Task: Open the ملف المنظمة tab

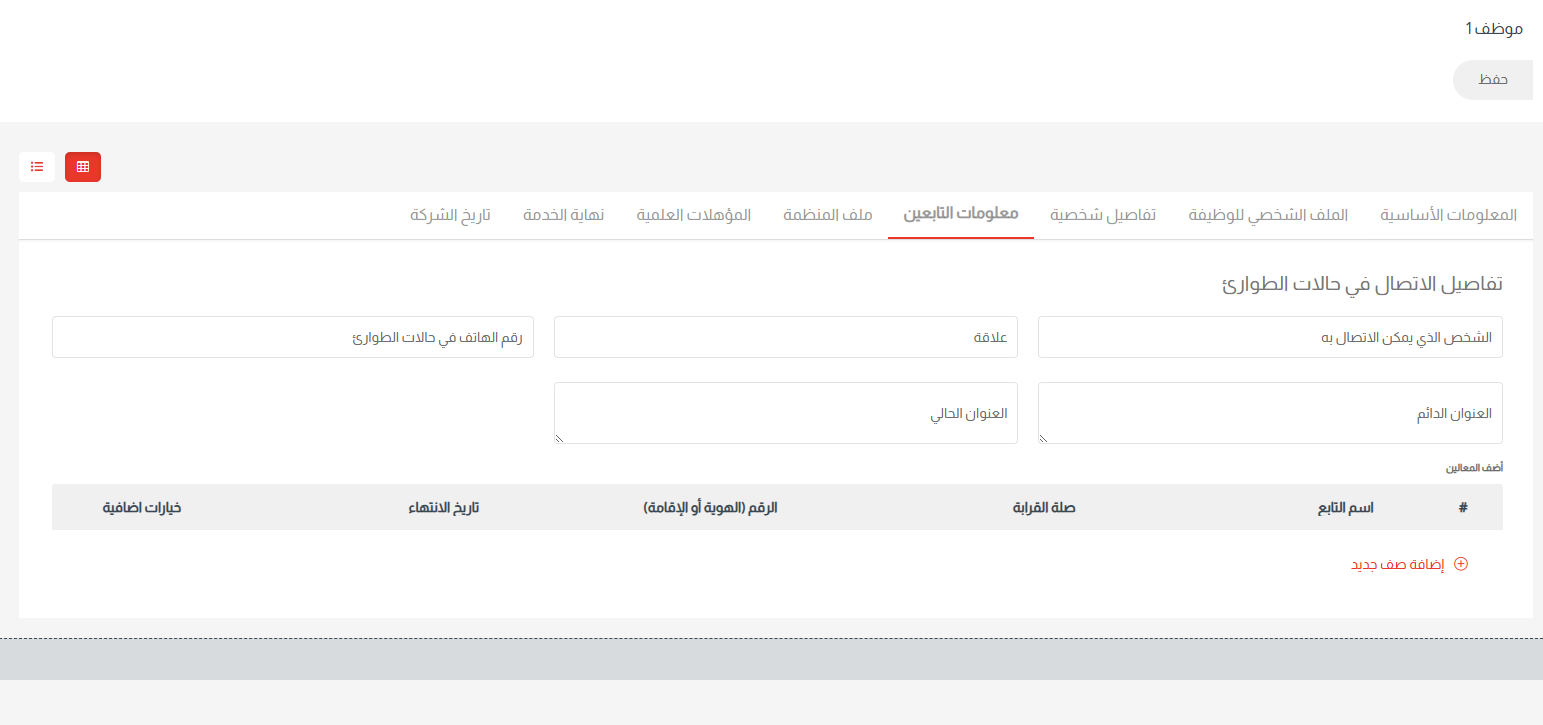Action: tap(827, 215)
